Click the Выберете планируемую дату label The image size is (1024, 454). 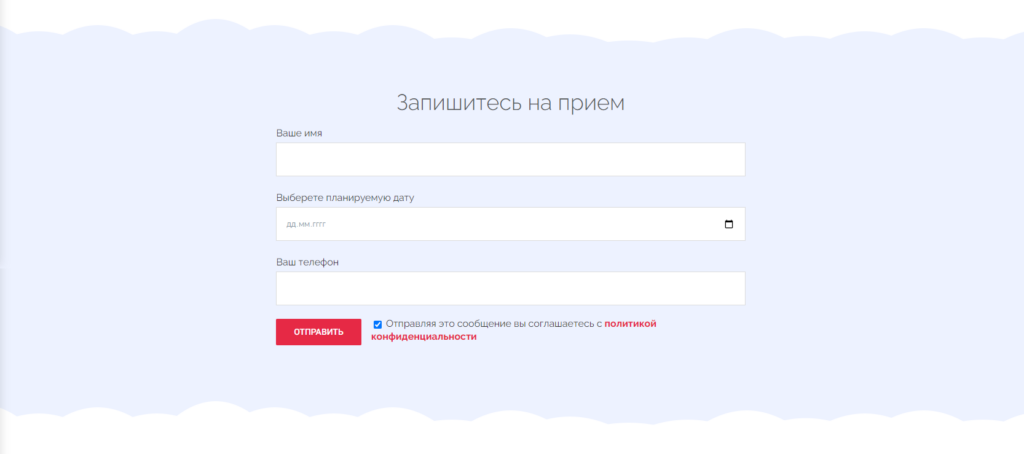click(x=345, y=197)
